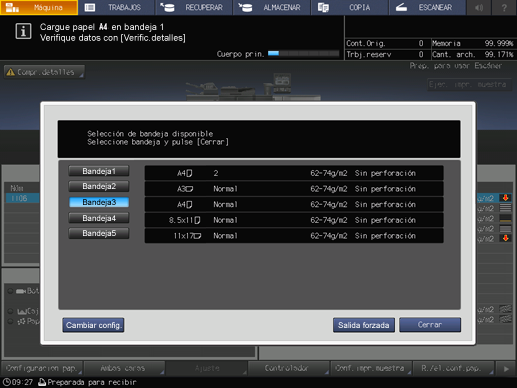Open the Máquina tab
This screenshot has height=388, width=517.
(39, 7)
